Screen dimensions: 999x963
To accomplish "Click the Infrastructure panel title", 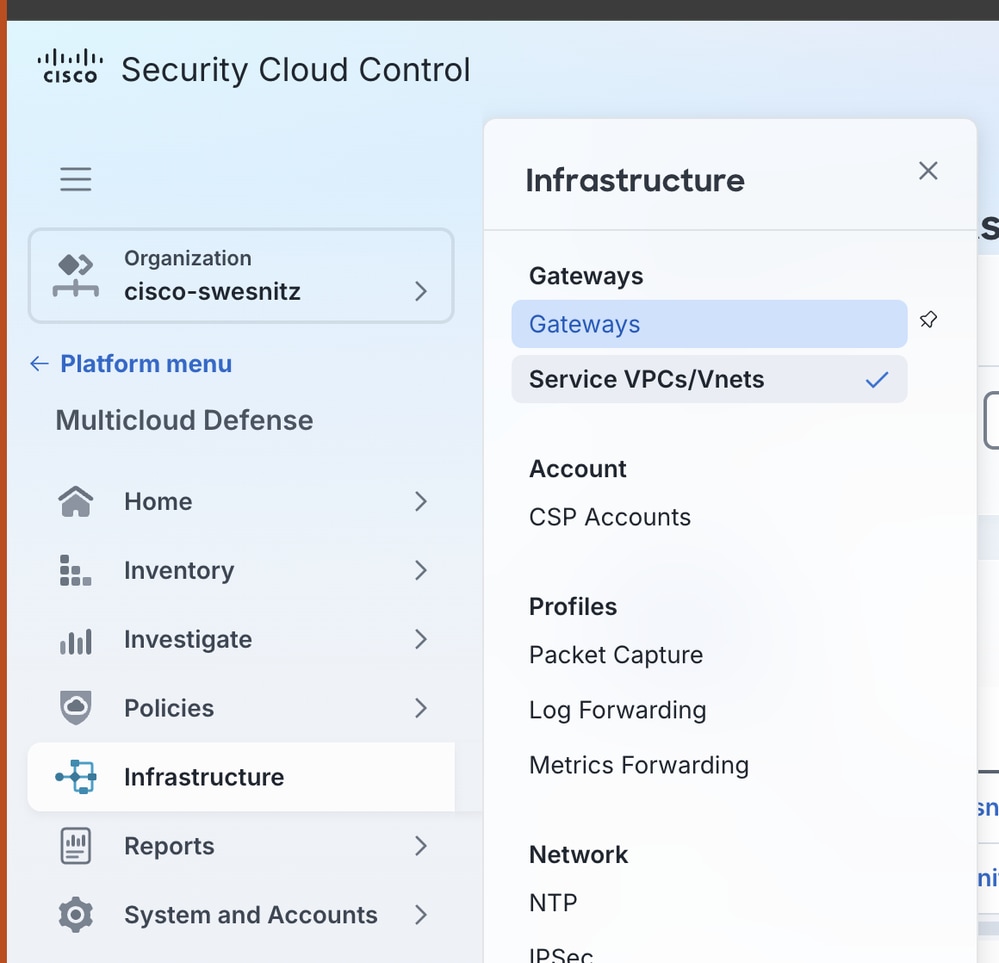I will [x=635, y=180].
